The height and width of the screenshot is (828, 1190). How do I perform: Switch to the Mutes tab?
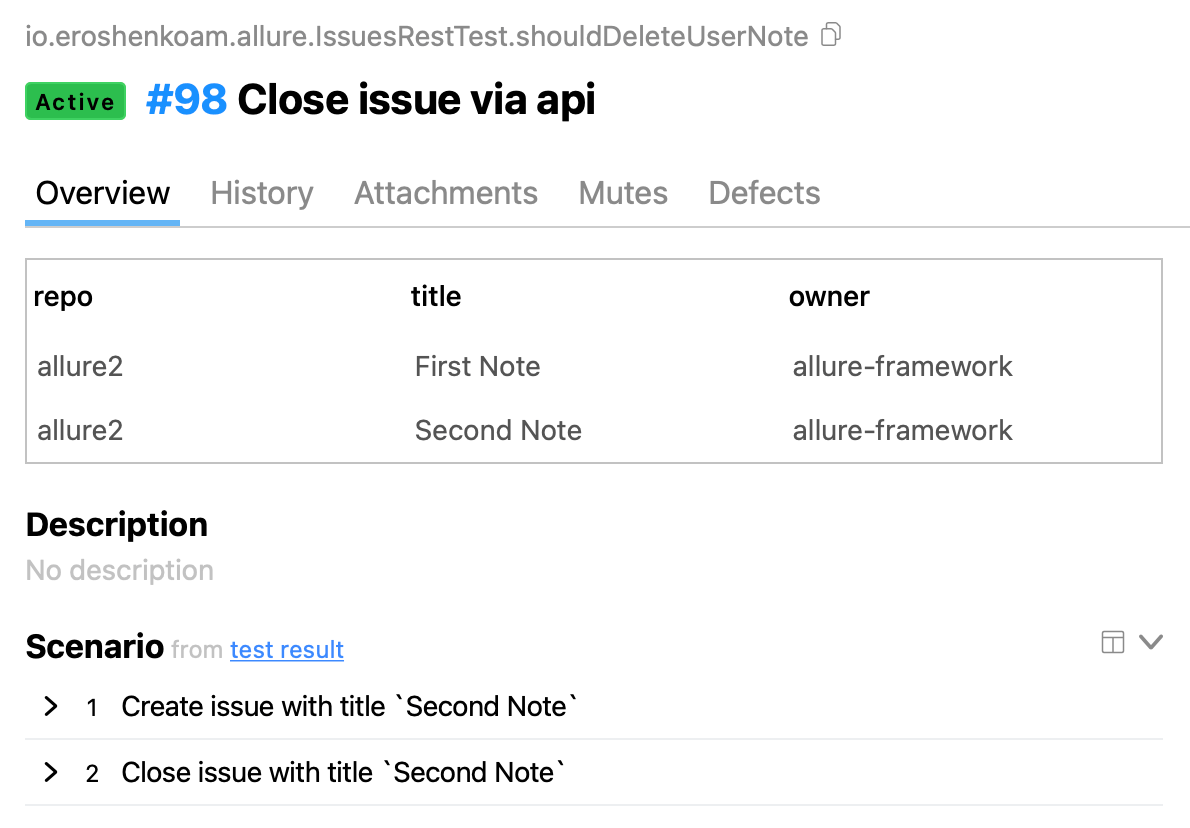[x=622, y=193]
